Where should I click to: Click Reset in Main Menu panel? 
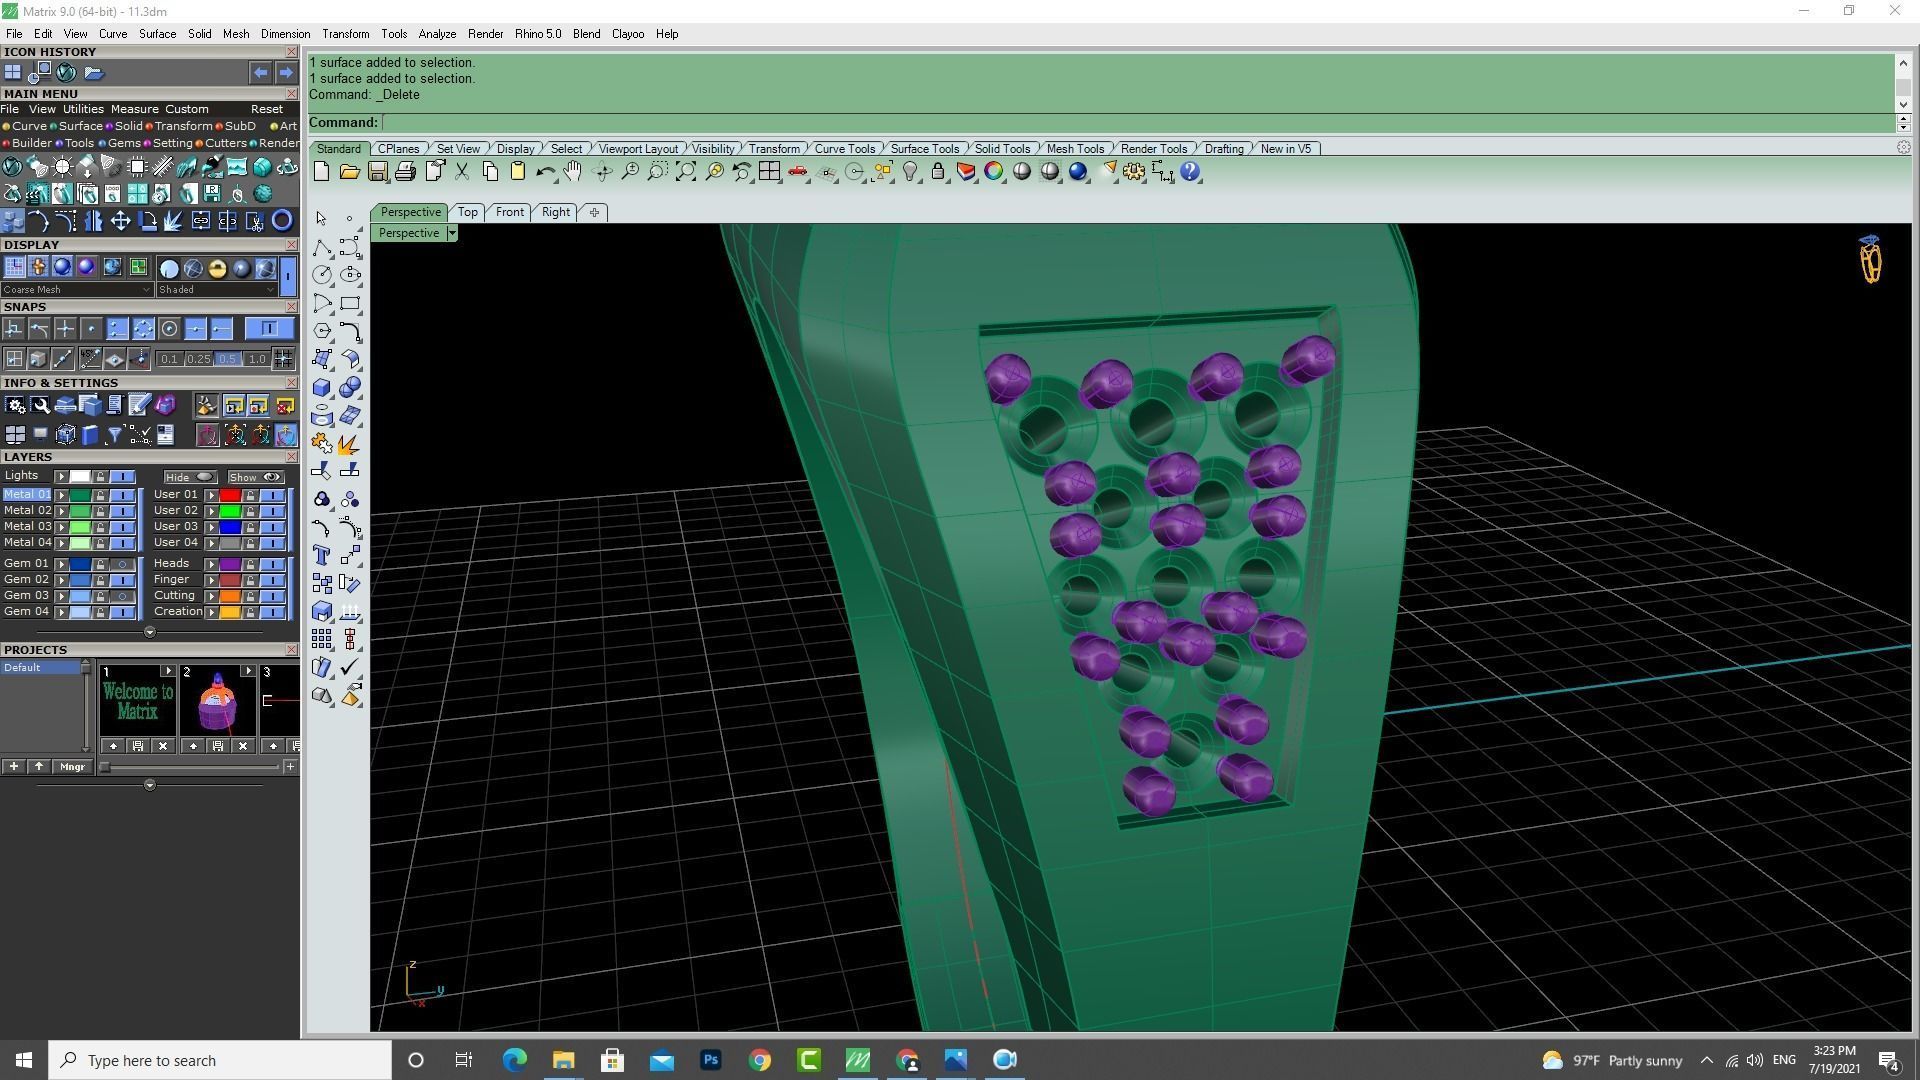pyautogui.click(x=266, y=109)
